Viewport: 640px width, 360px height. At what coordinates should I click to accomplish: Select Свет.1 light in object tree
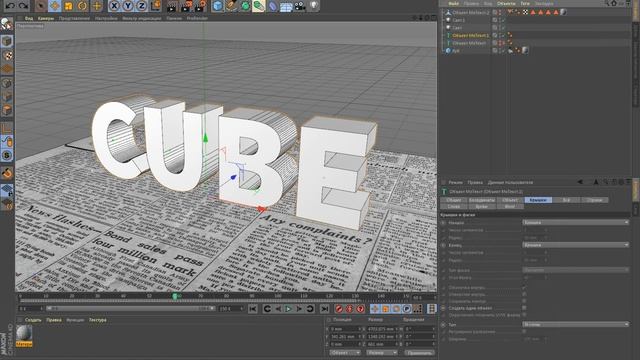coord(458,20)
